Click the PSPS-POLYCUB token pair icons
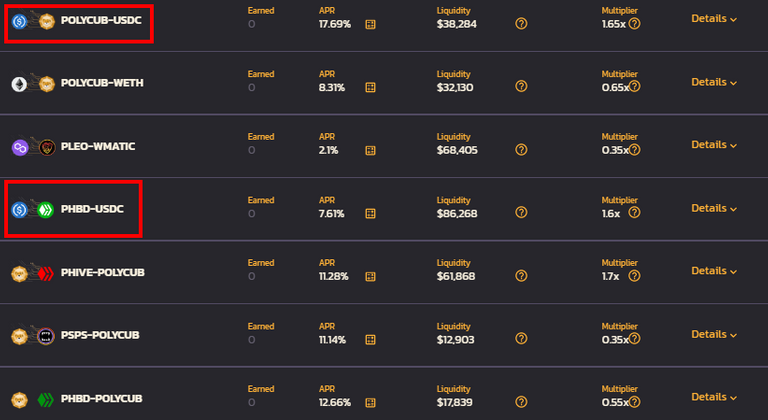 (x=33, y=336)
